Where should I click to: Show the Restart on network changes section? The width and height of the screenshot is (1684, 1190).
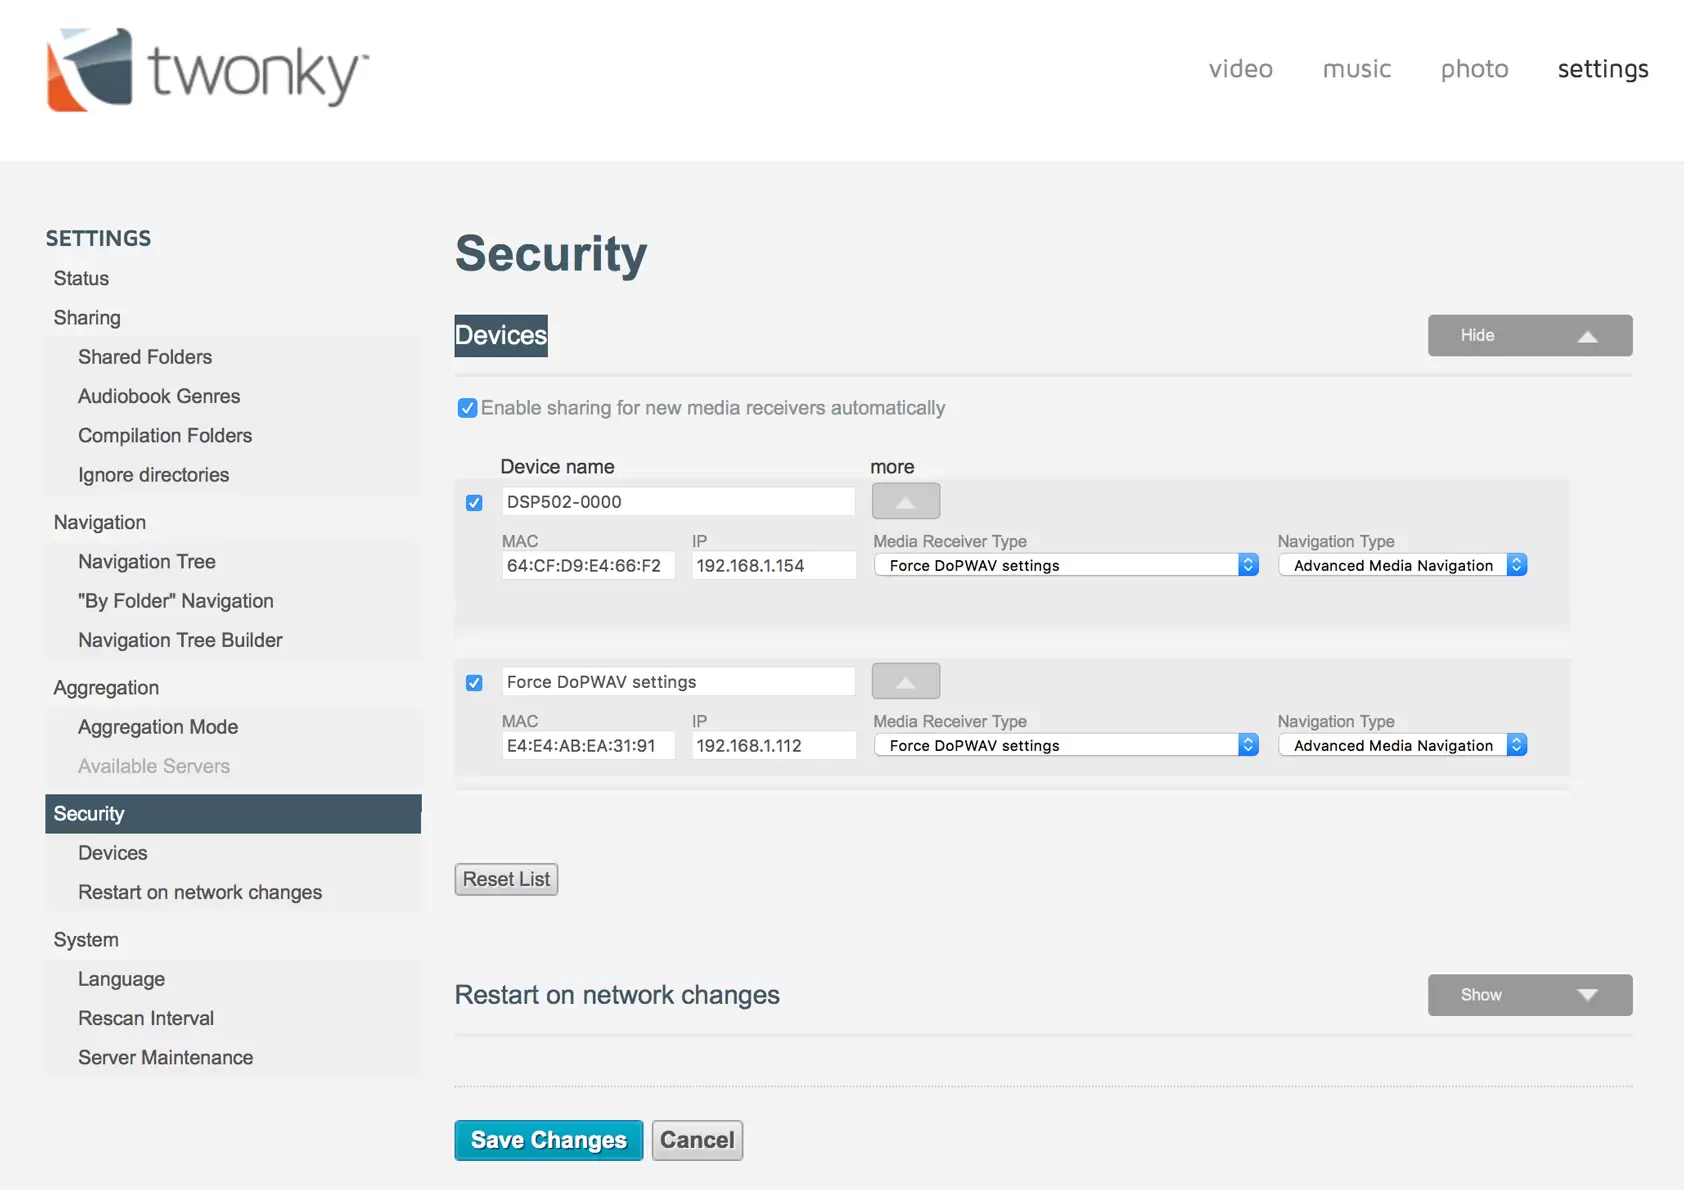[1529, 995]
